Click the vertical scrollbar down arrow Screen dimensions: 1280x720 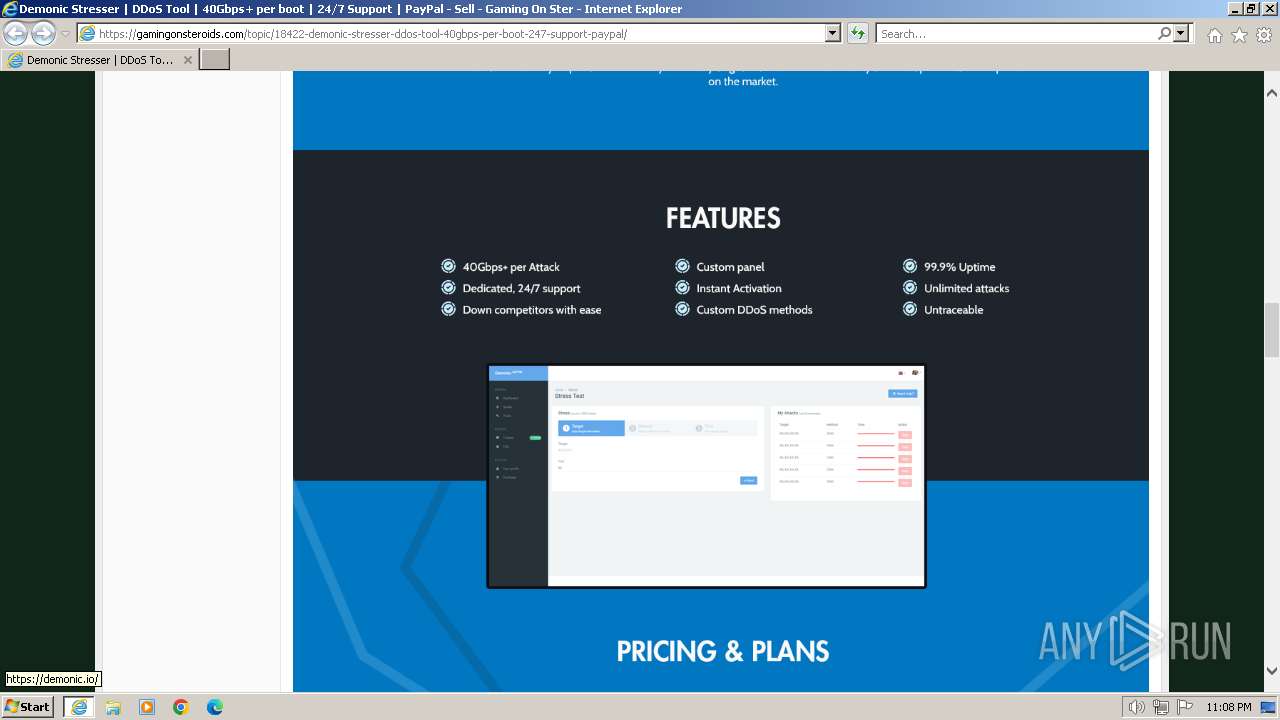(1272, 671)
